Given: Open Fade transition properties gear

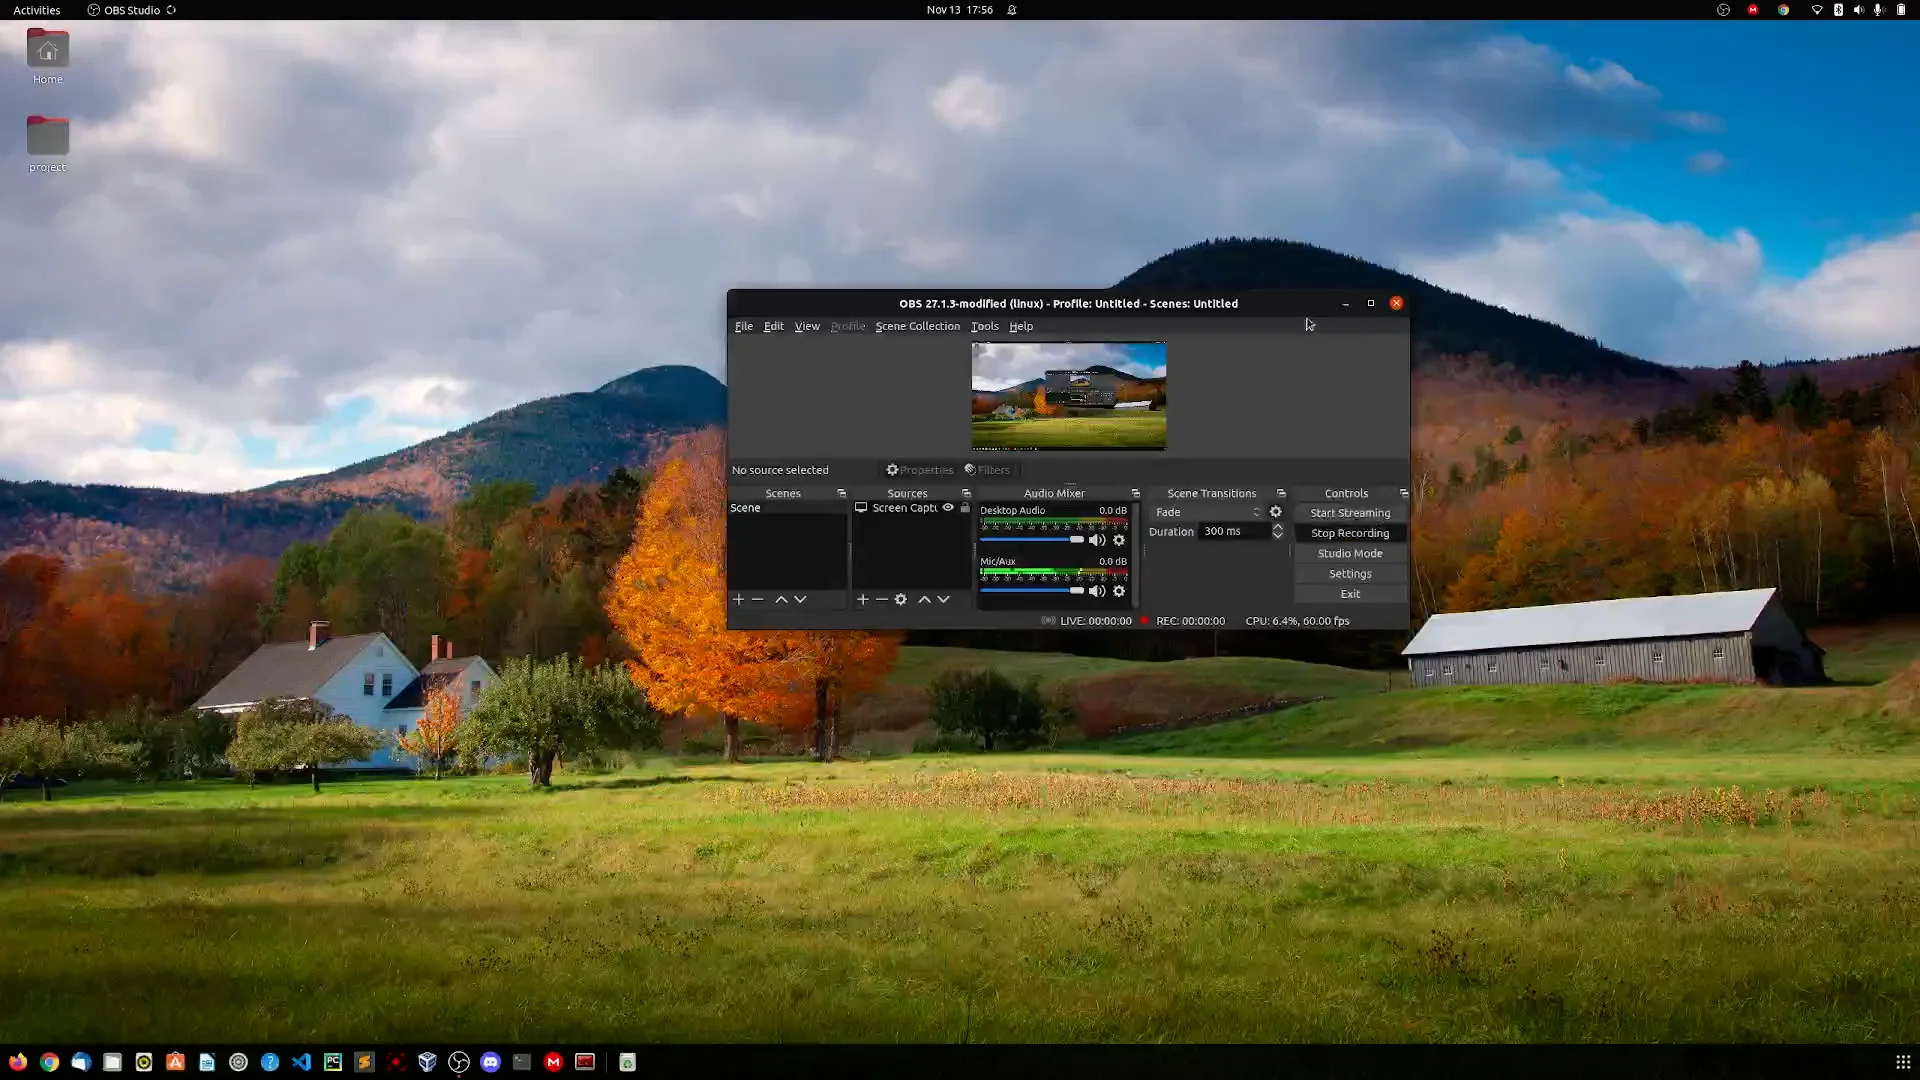Looking at the screenshot, I should (1275, 512).
